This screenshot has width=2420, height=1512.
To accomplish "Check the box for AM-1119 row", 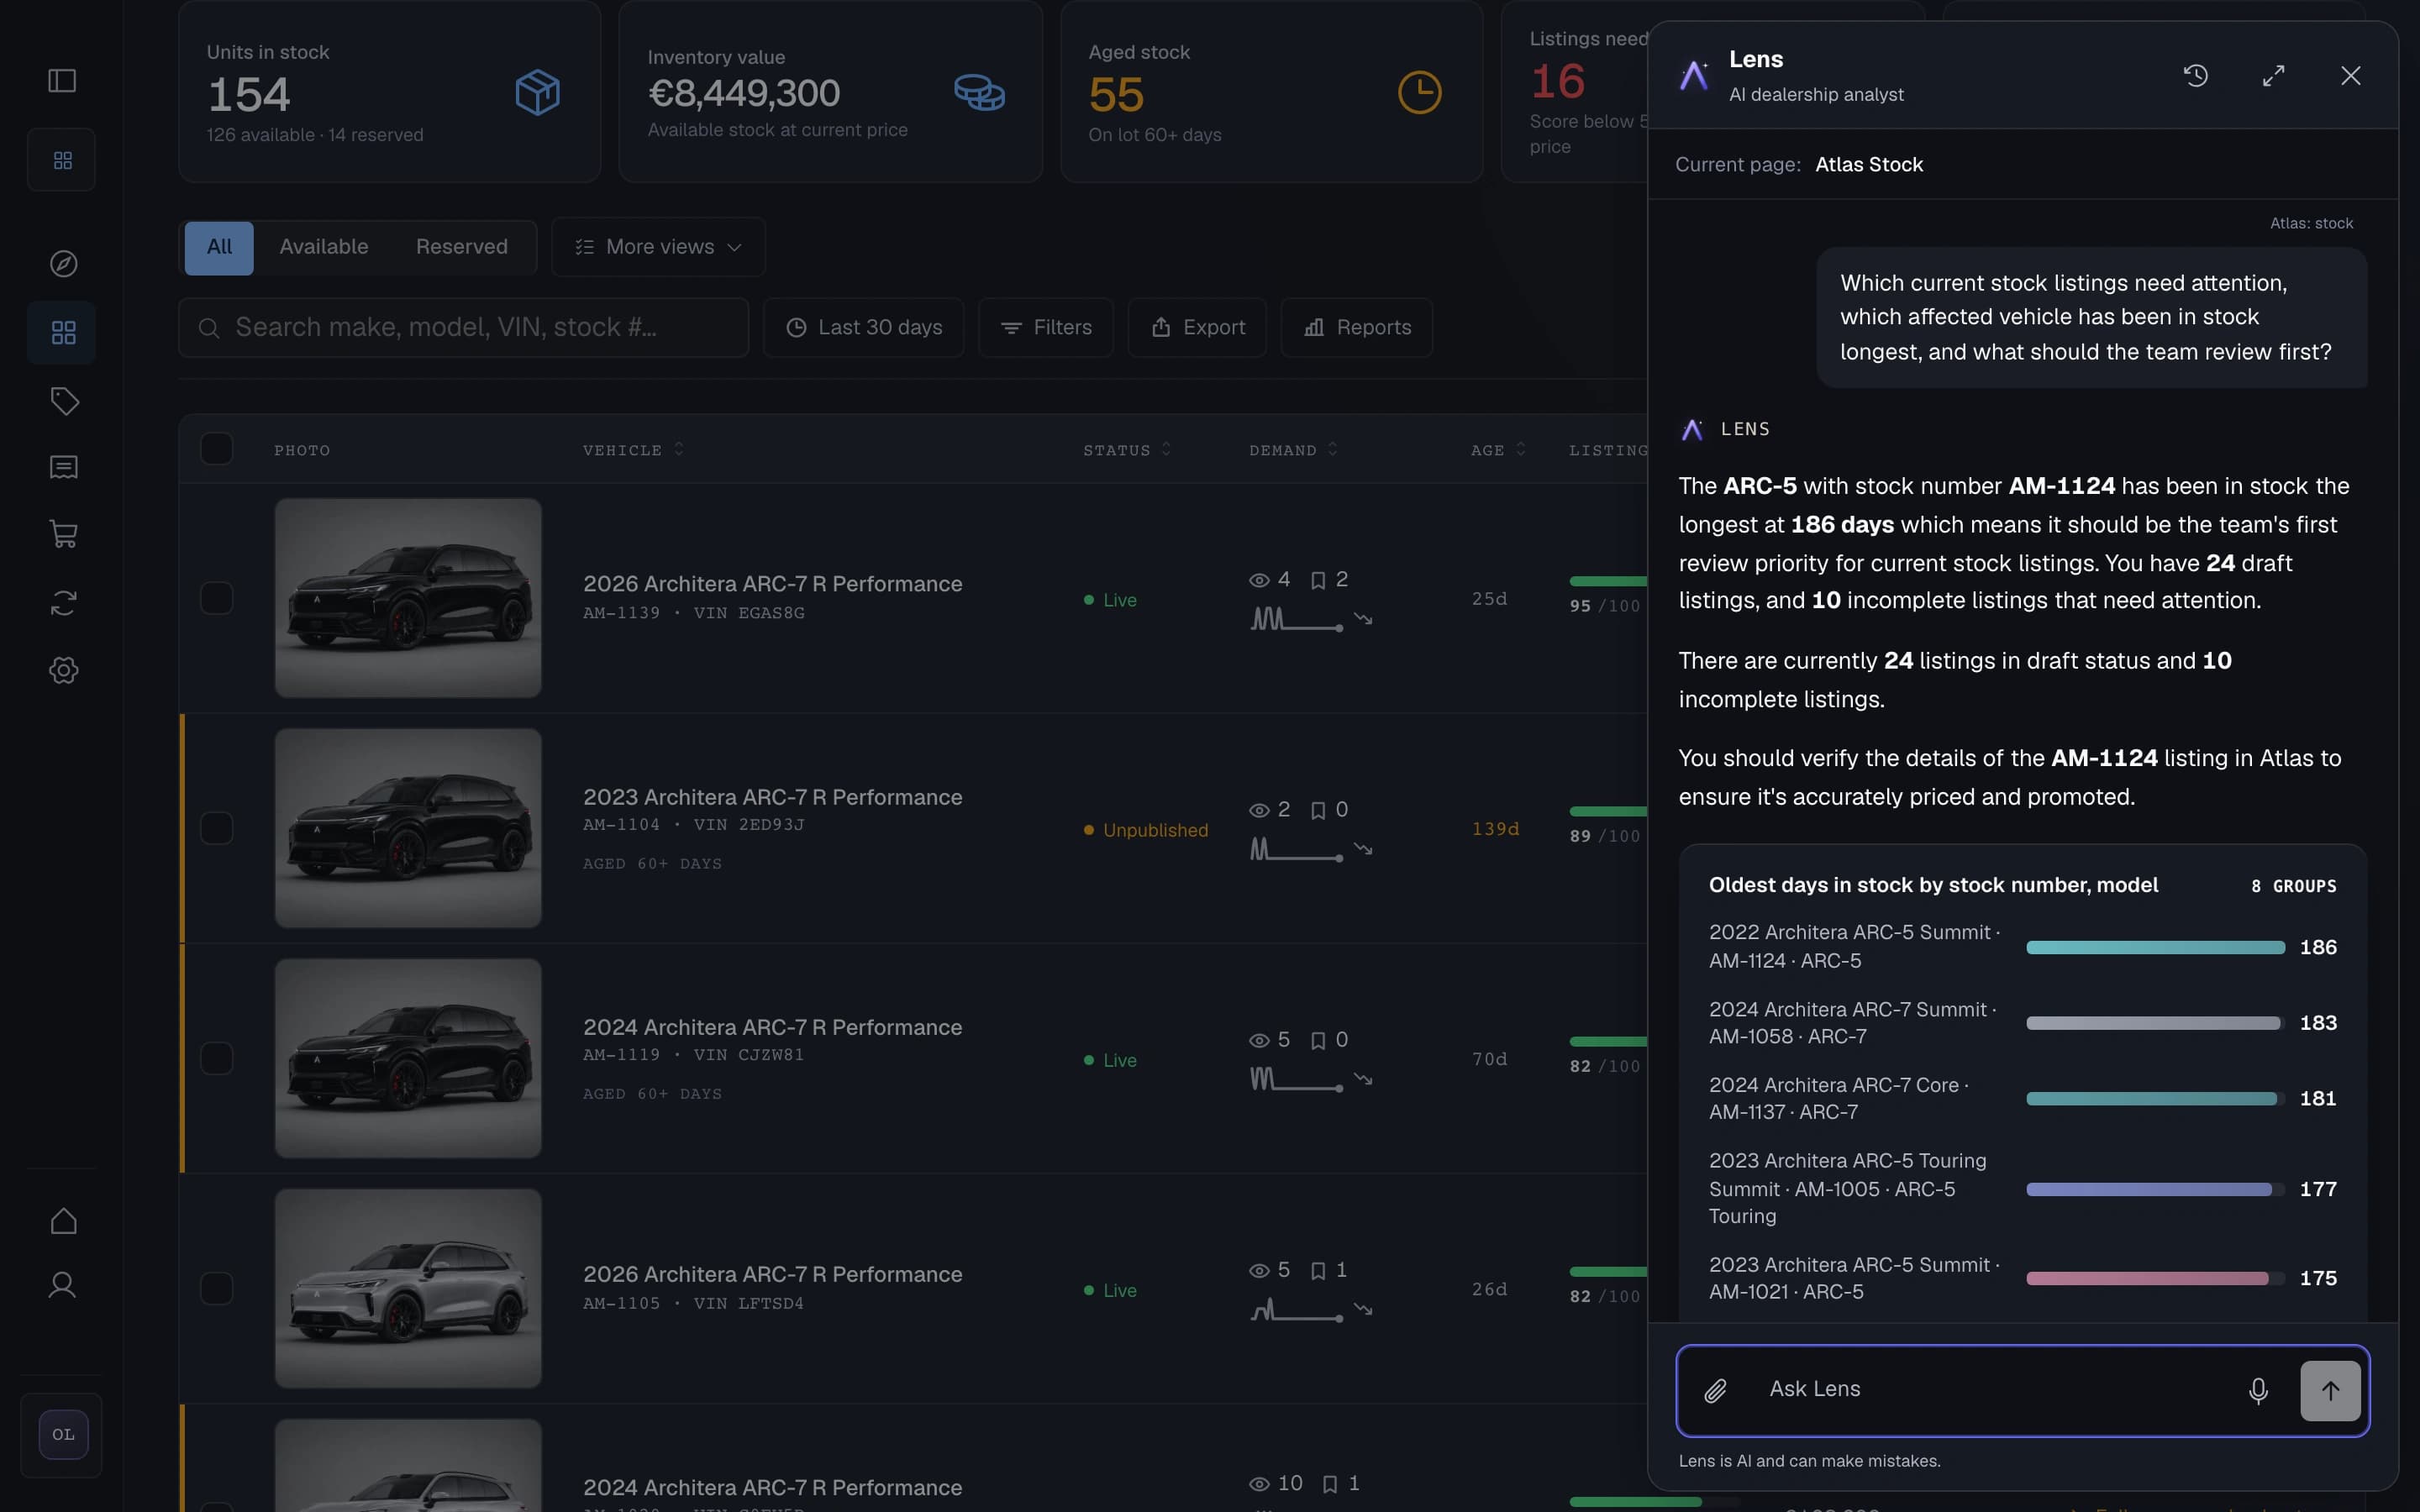I will [x=217, y=1058].
